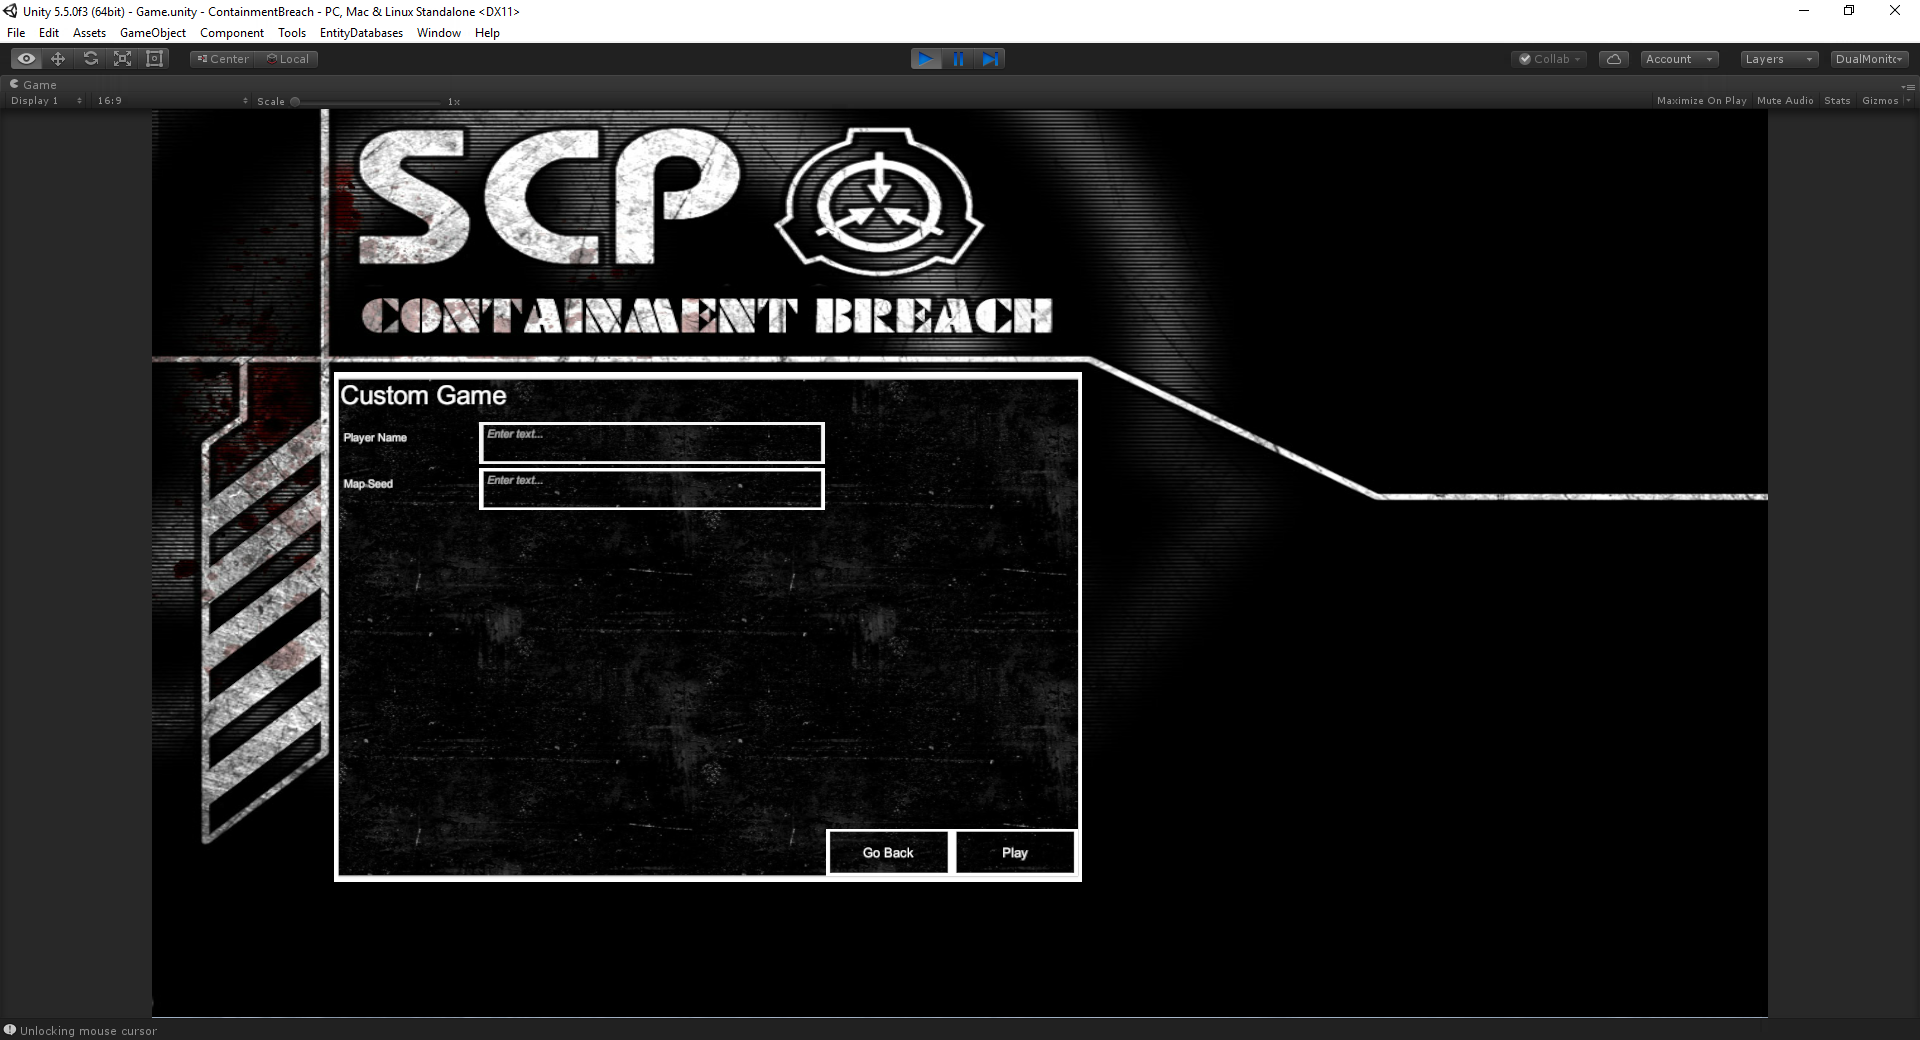The image size is (1920, 1040).
Task: Toggle Mute Audio in Game view
Action: [1785, 101]
